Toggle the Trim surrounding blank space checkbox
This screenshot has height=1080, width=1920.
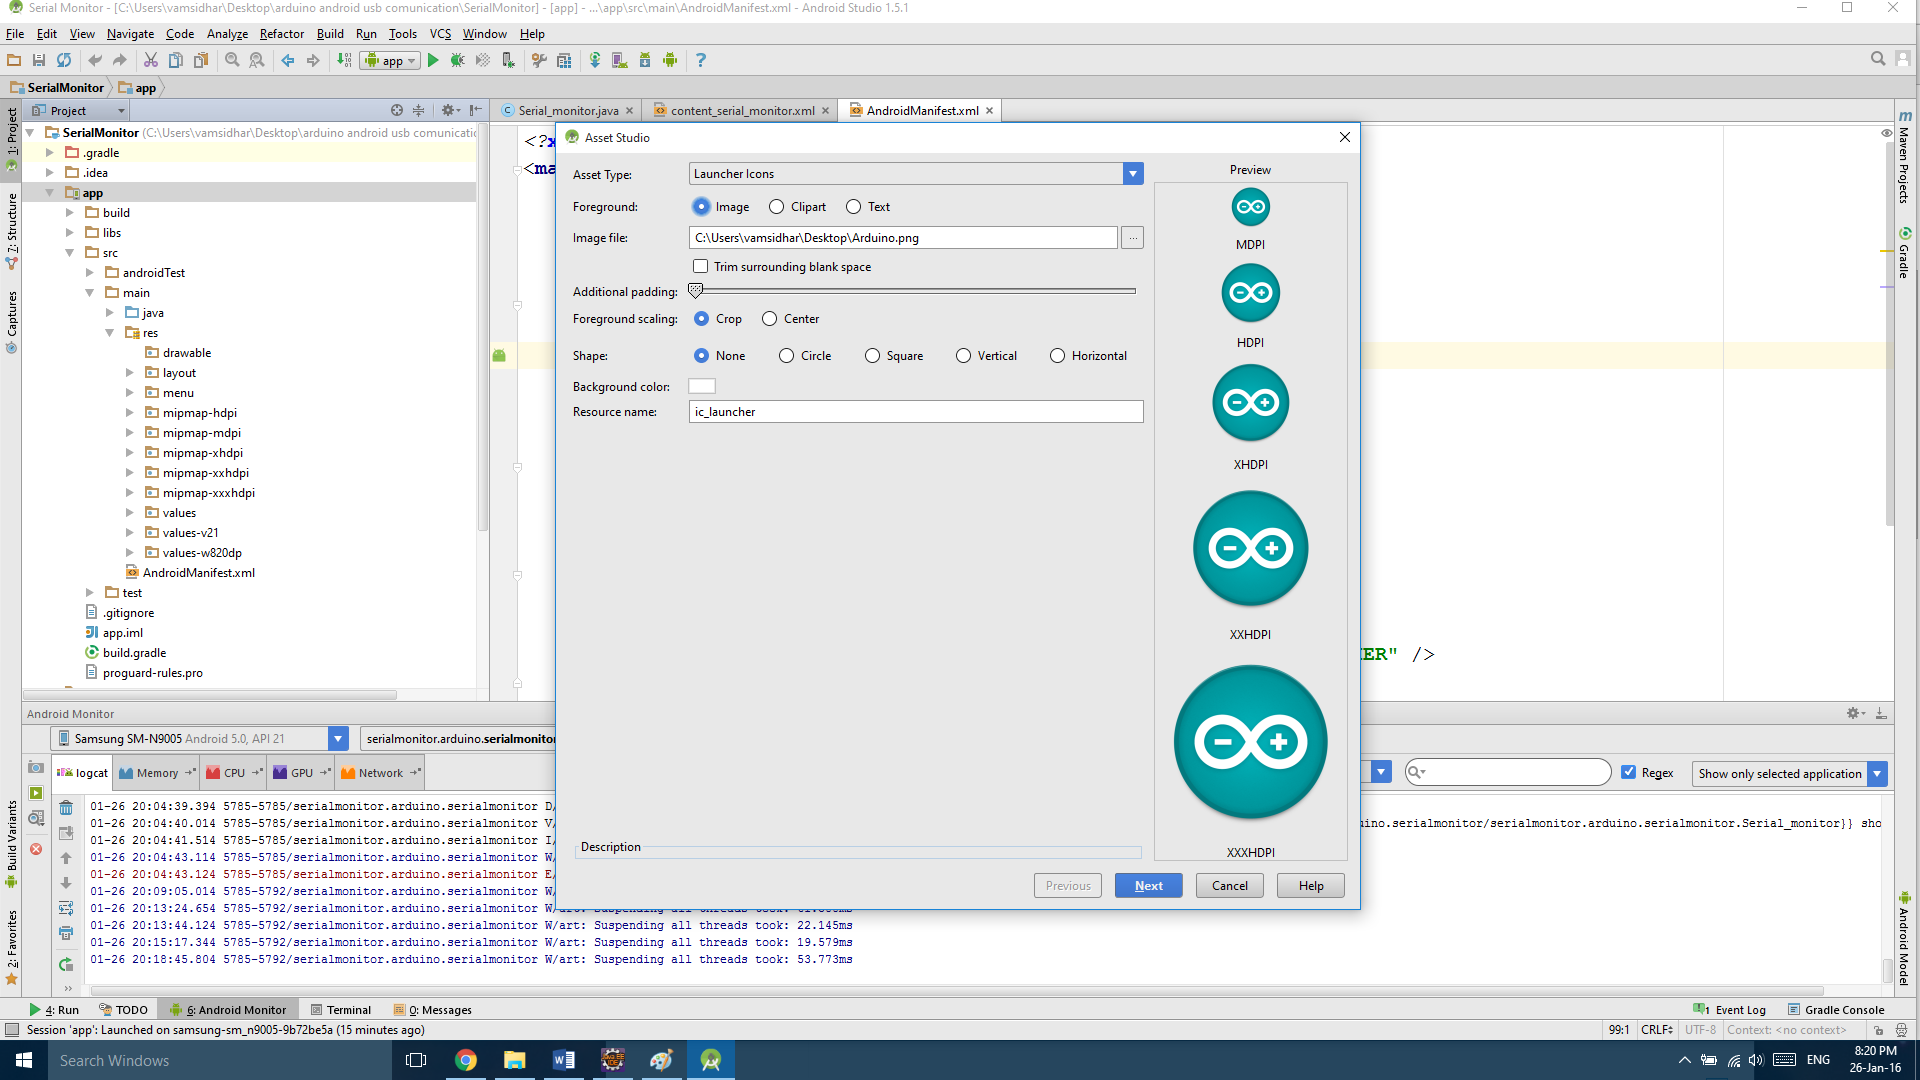click(699, 266)
